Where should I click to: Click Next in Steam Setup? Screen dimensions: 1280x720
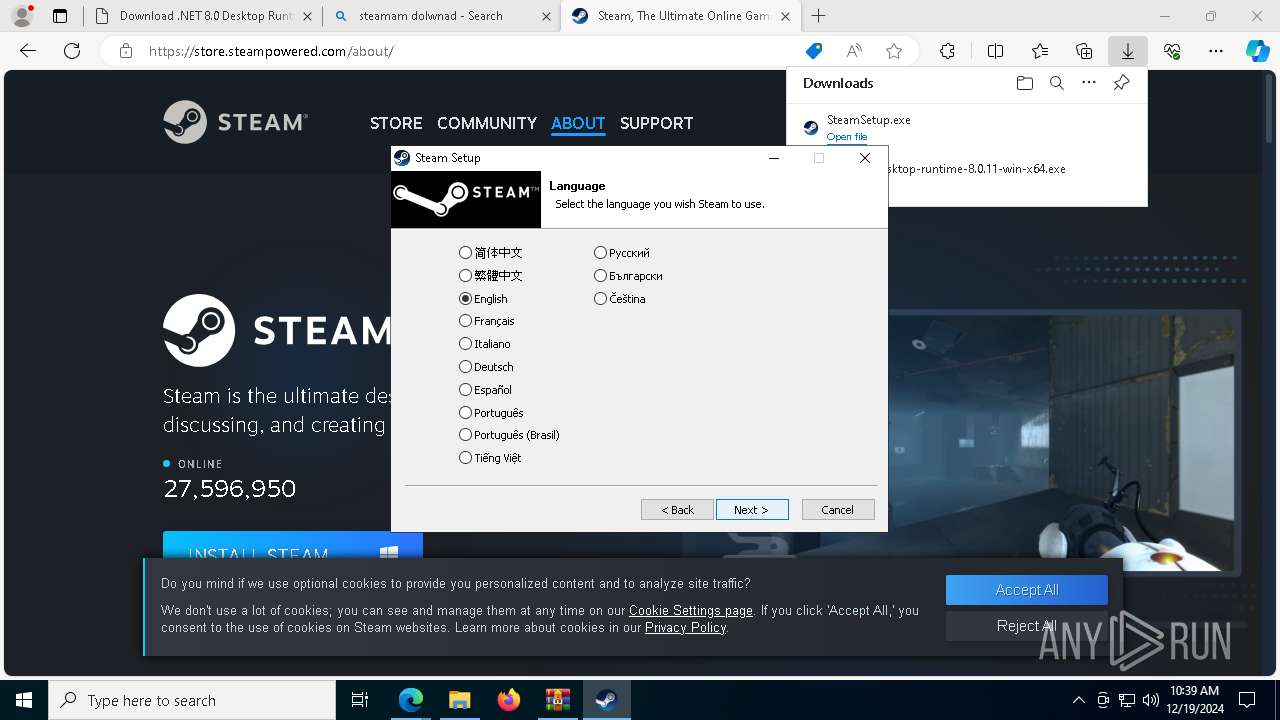click(752, 510)
